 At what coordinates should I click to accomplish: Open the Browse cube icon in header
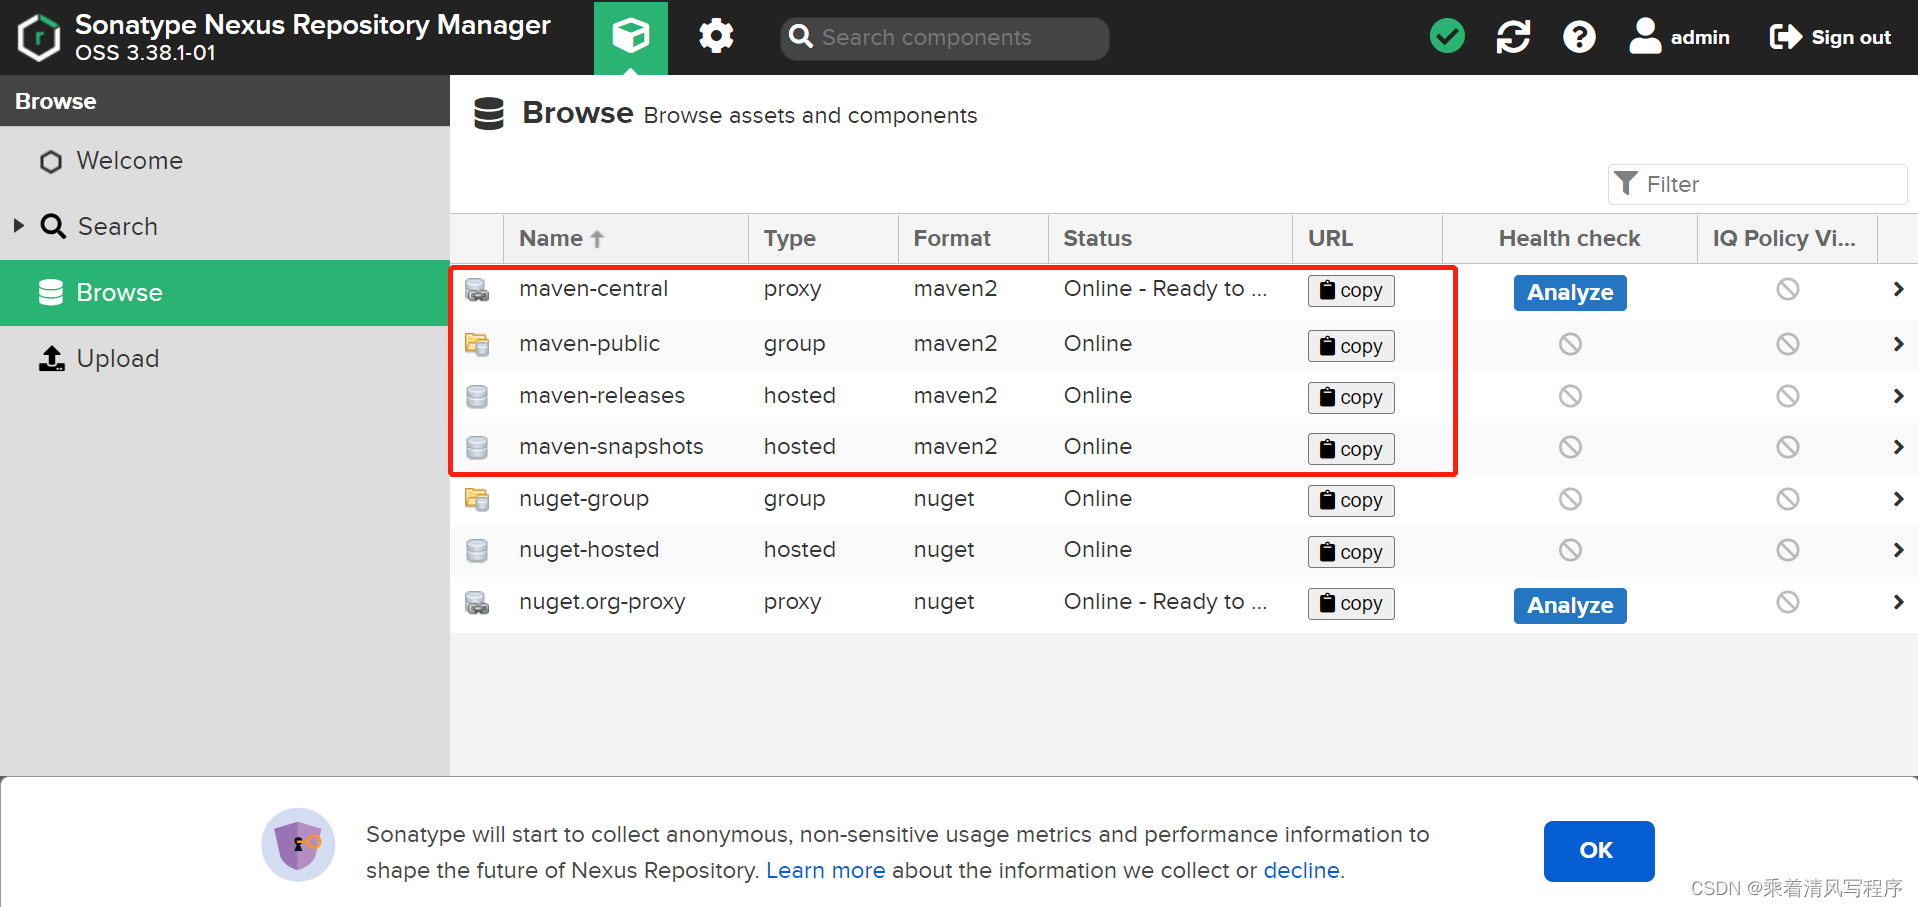tap(631, 37)
